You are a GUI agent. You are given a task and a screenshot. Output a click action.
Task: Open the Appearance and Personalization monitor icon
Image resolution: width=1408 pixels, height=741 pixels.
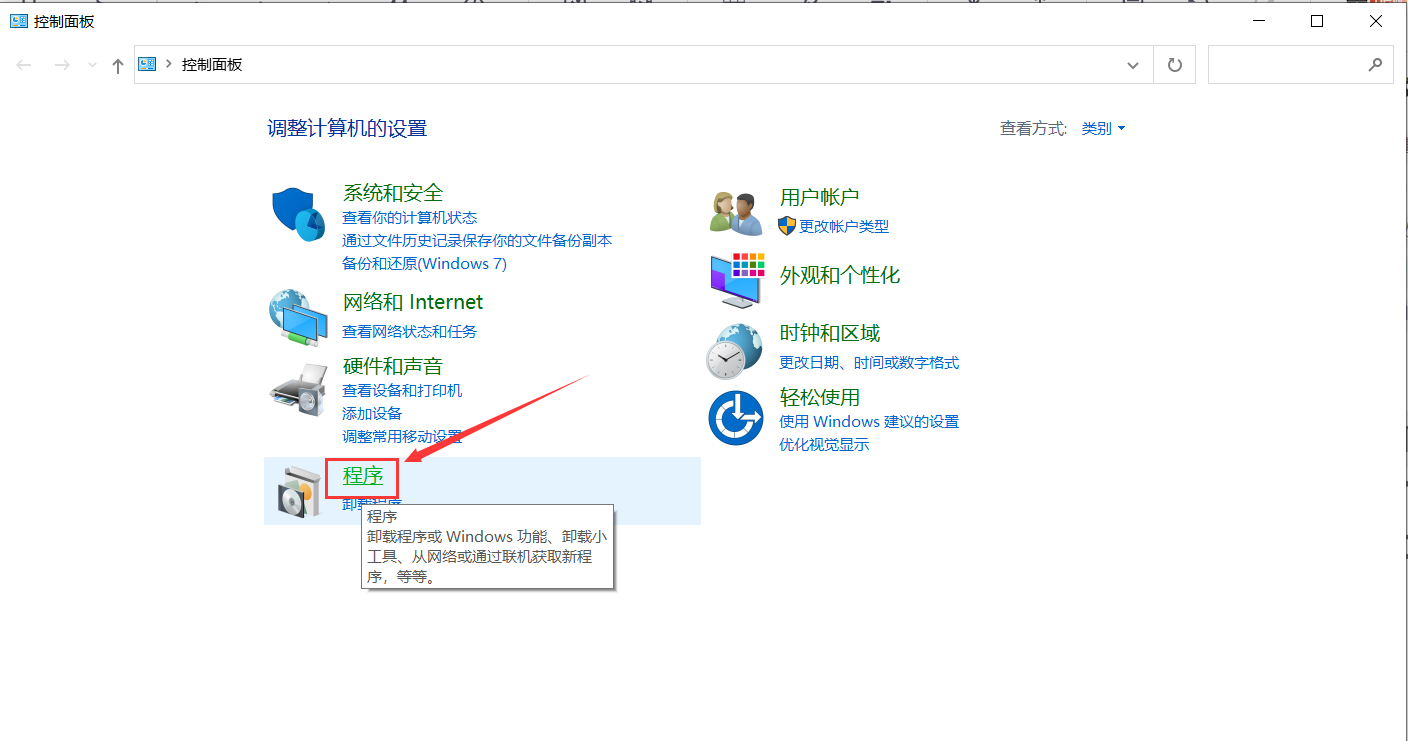click(x=736, y=280)
